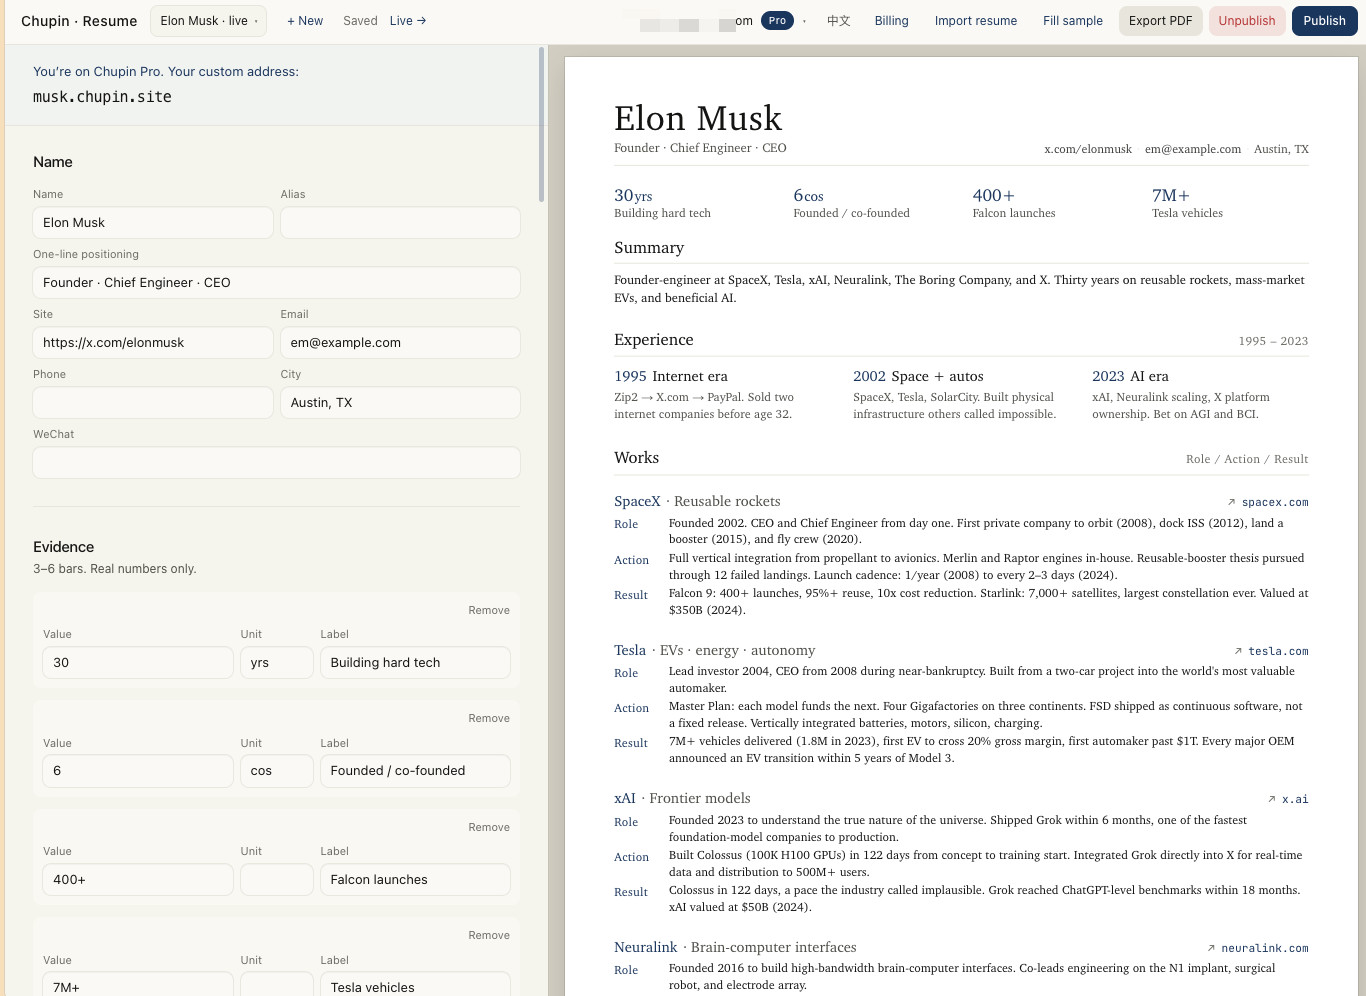Screen dimensions: 1366x996
Task: Remove the 'Tesla vehicles' evidence bar
Action: pos(489,935)
